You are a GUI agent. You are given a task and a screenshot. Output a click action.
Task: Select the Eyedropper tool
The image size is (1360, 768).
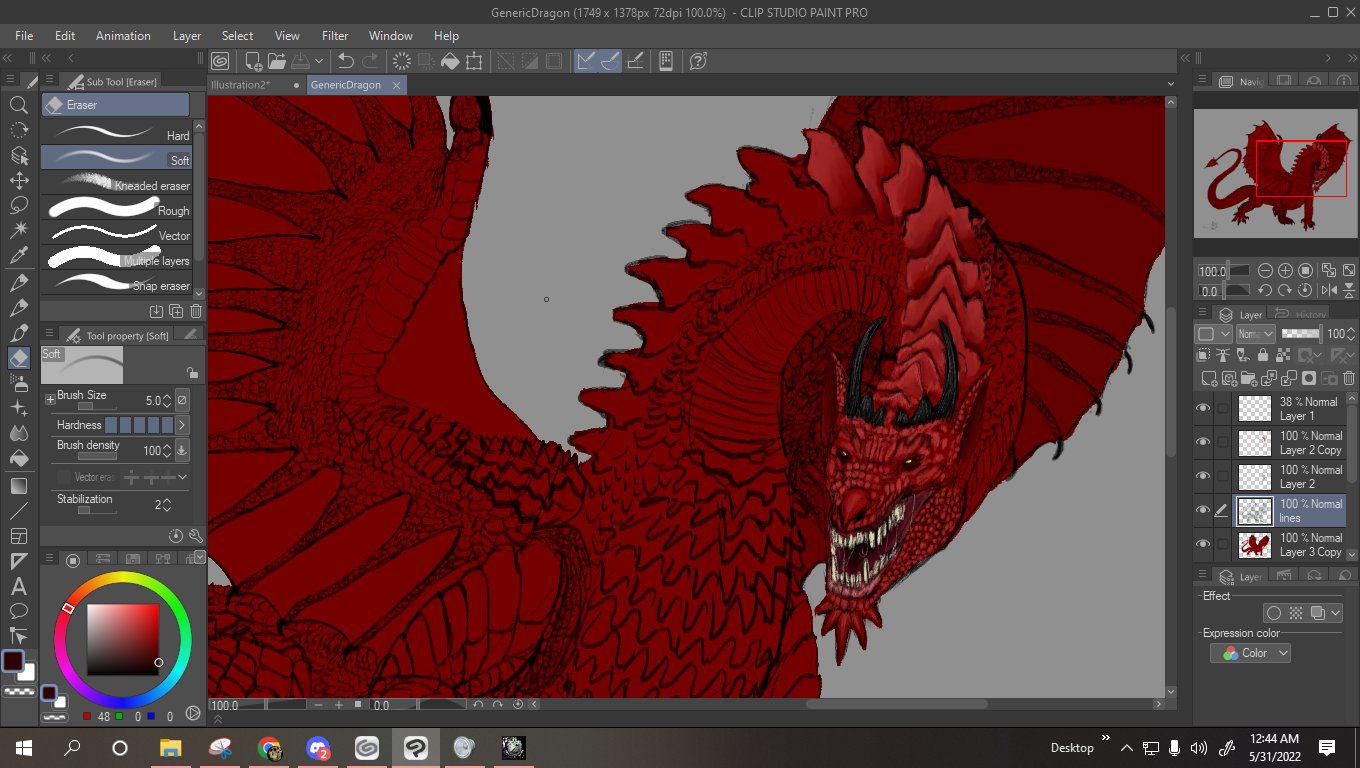click(18, 257)
